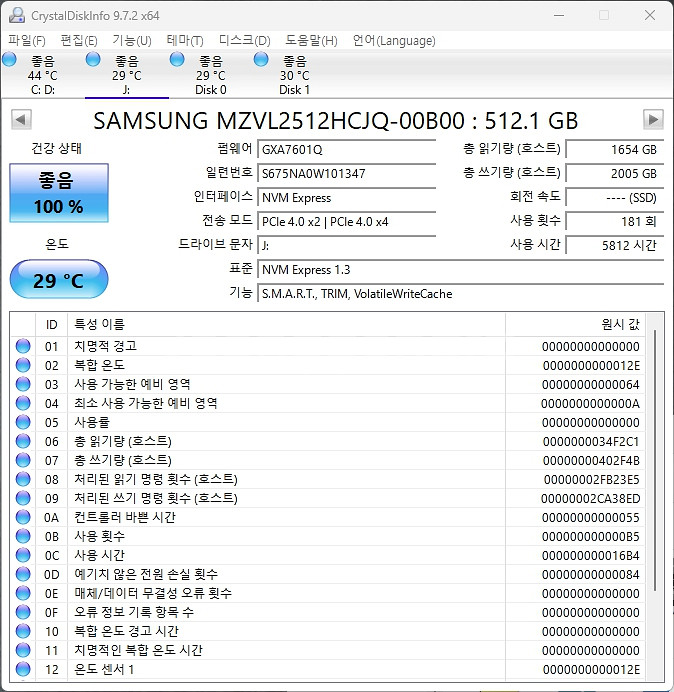The image size is (674, 692).
Task: Click status orb for 11 치명적인 복합 온도 시간
Action: coord(23,650)
